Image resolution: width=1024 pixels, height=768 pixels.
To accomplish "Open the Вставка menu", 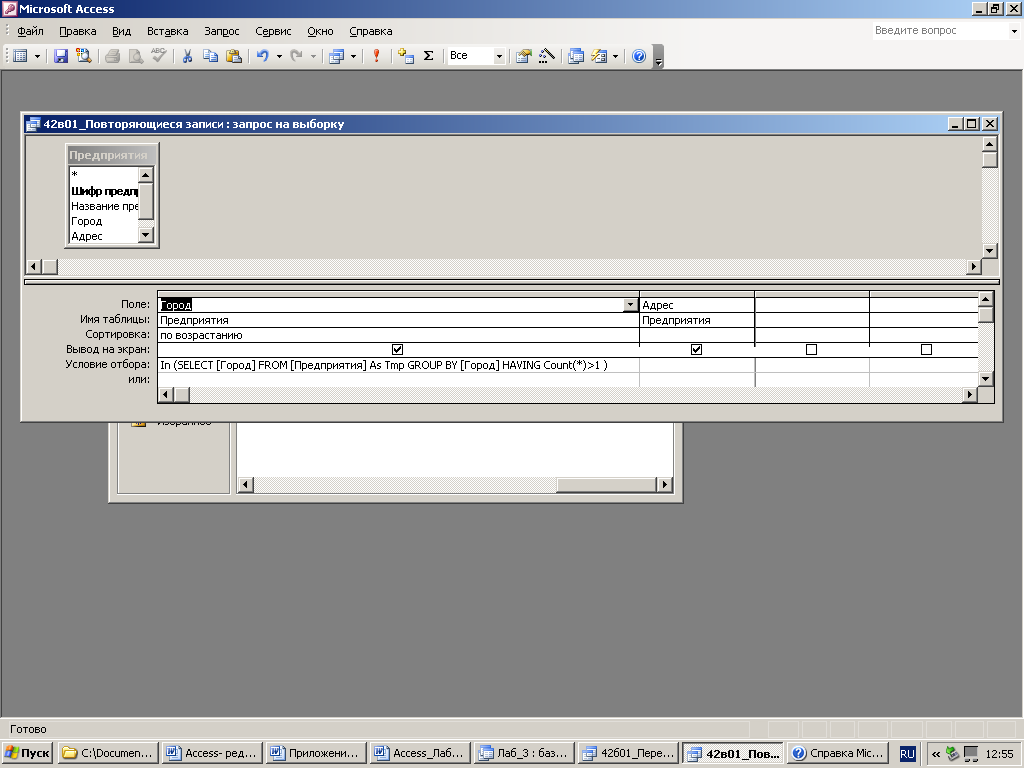I will tap(167, 31).
